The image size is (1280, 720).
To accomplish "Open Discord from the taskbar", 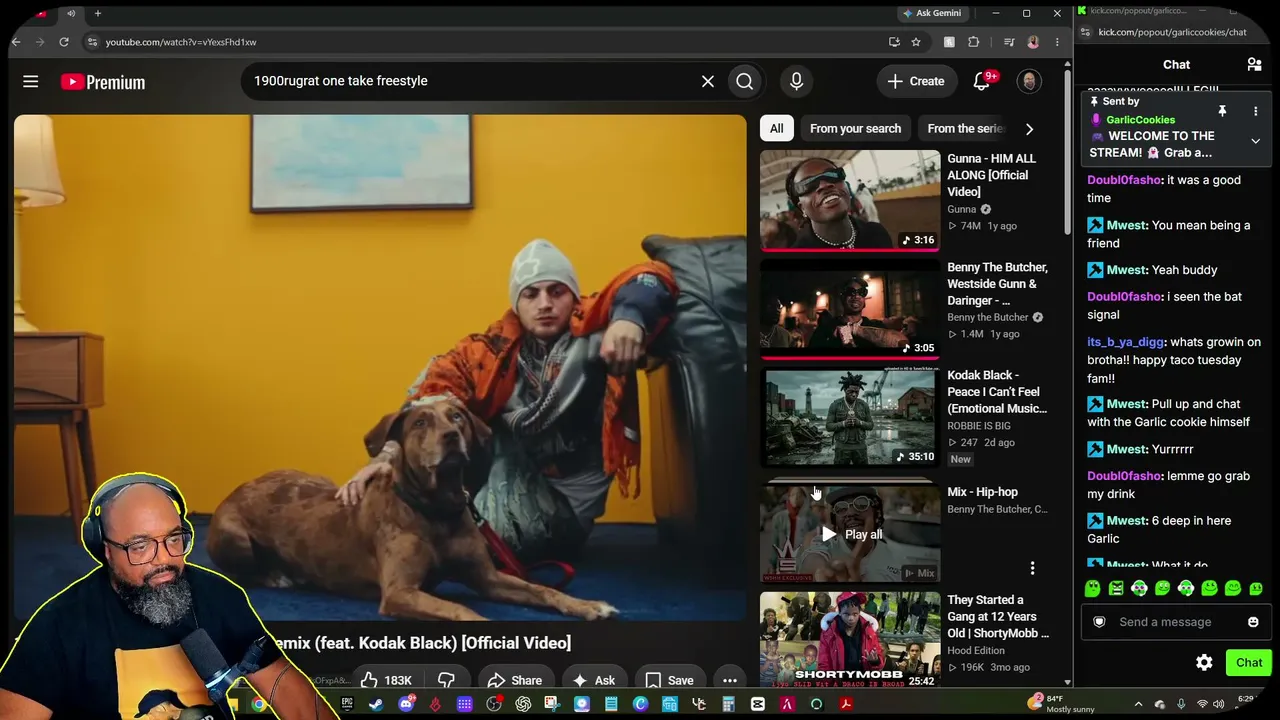I will pyautogui.click(x=406, y=704).
